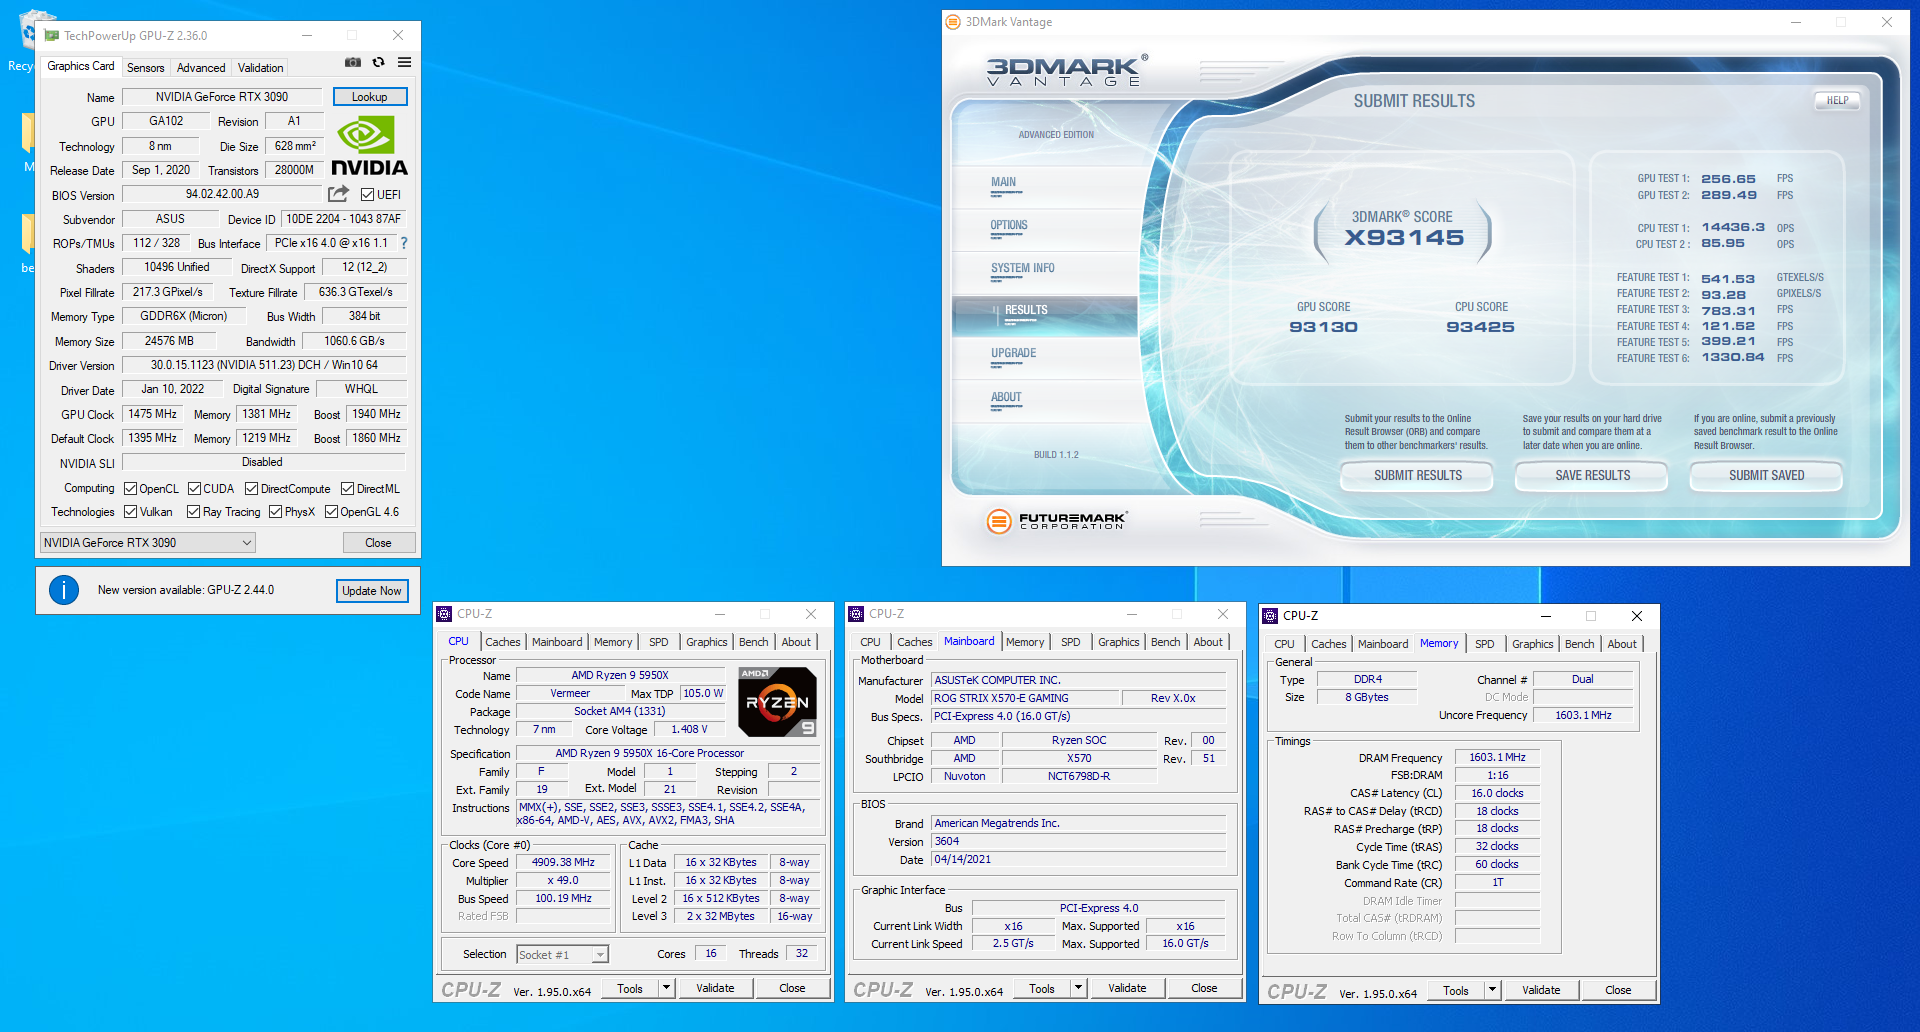The height and width of the screenshot is (1032, 1920).
Task: Toggle the Ray Tracing checkbox
Action: click(x=193, y=512)
